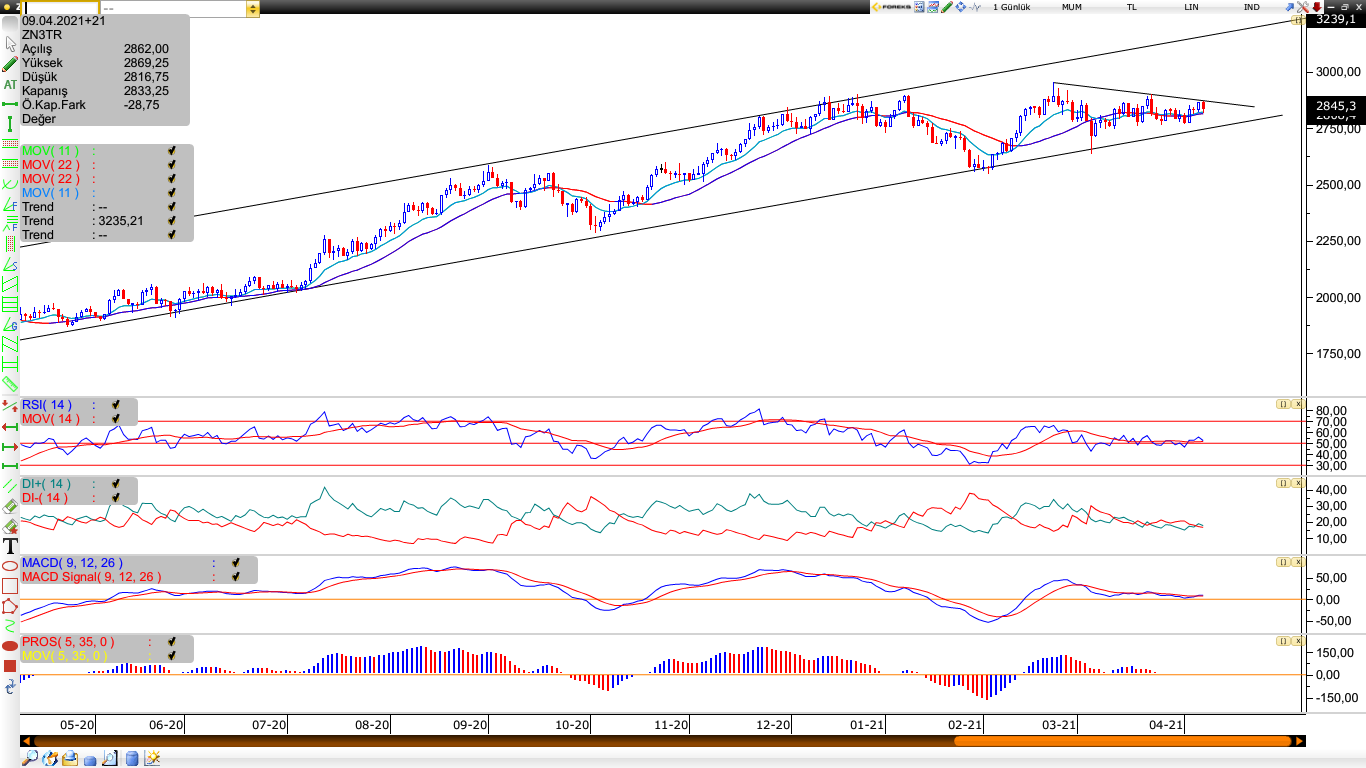Click the blue diagonal up arrow icon
Image resolution: width=1366 pixels, height=768 pixels.
coord(1290,7)
